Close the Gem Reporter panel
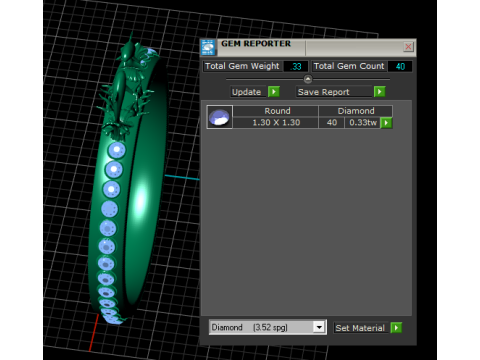 pyautogui.click(x=408, y=47)
